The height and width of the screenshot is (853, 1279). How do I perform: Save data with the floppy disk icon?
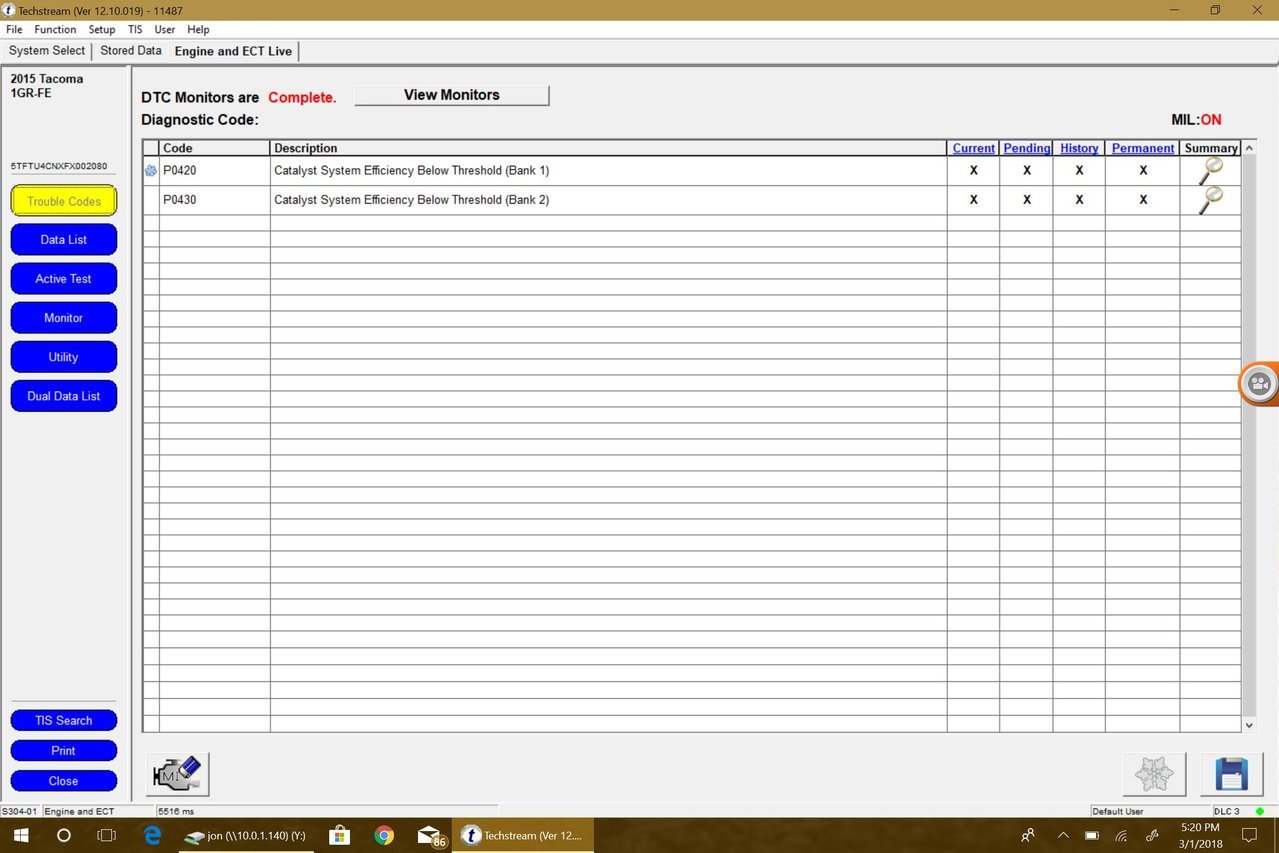pyautogui.click(x=1231, y=774)
